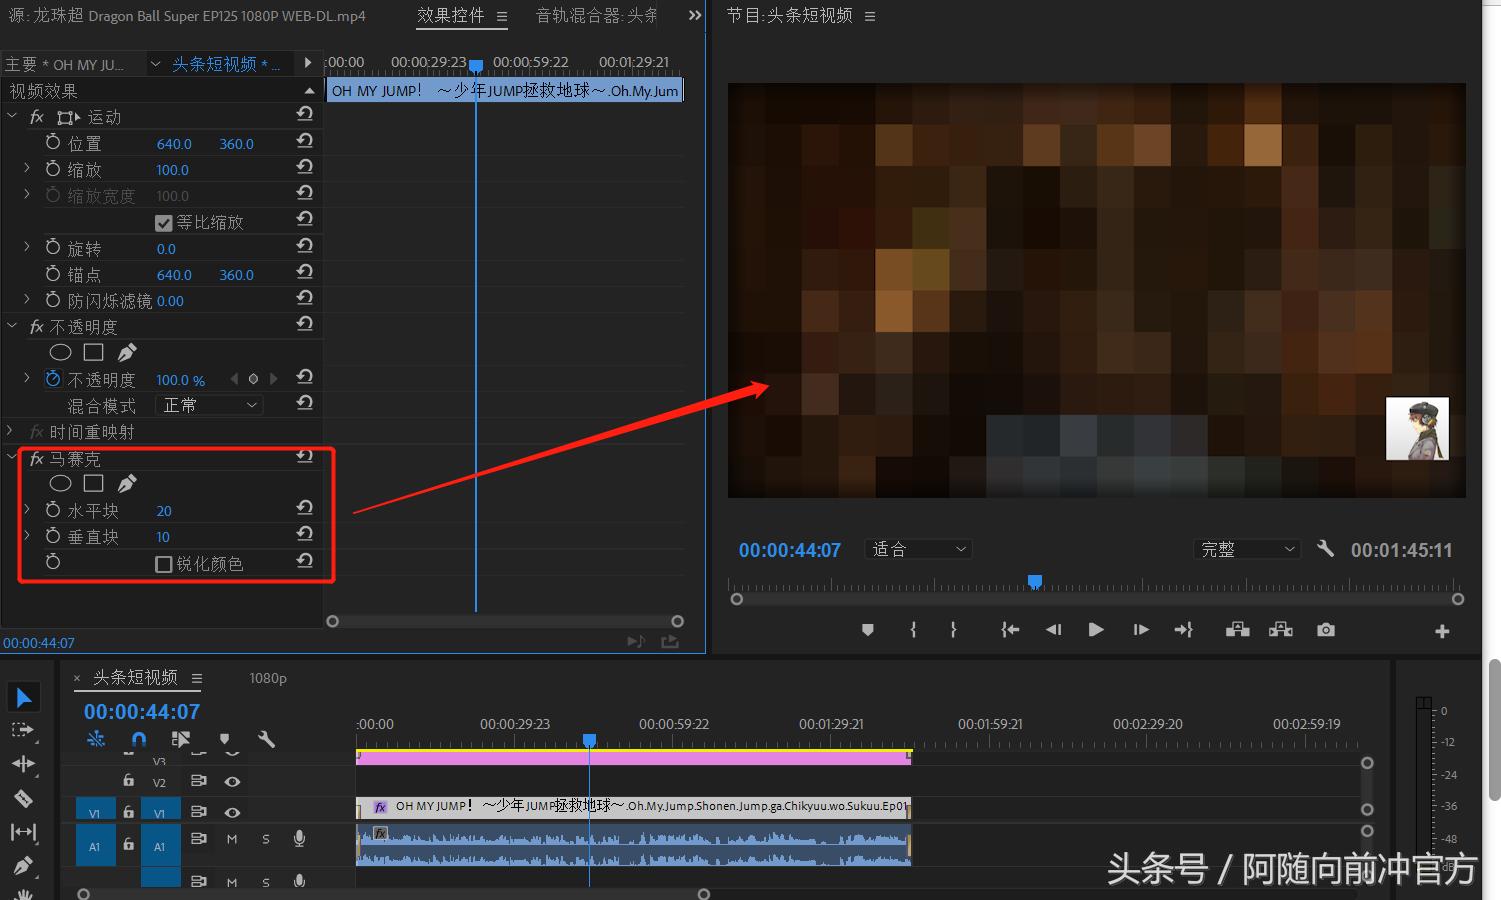Select the Ripple Edit tool
The width and height of the screenshot is (1501, 900).
pyautogui.click(x=24, y=762)
